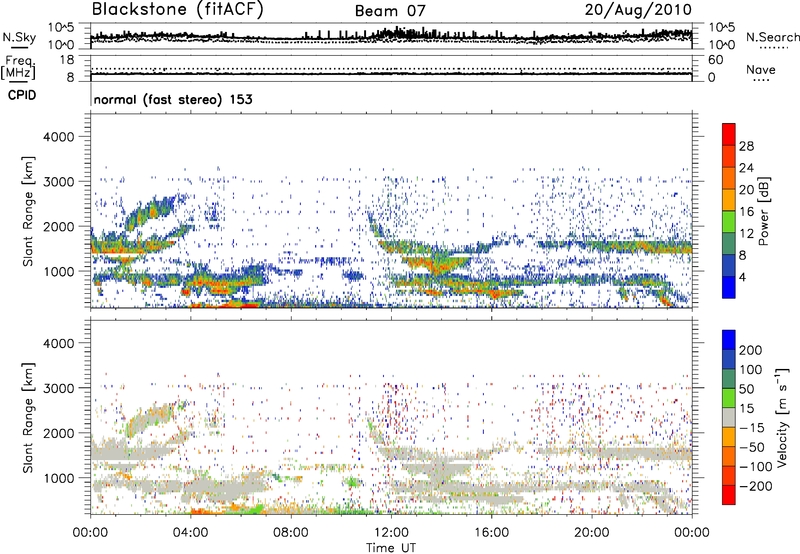800x554 pixels.
Task: Click the "N.Sky" legend label
Action: [x=19, y=37]
